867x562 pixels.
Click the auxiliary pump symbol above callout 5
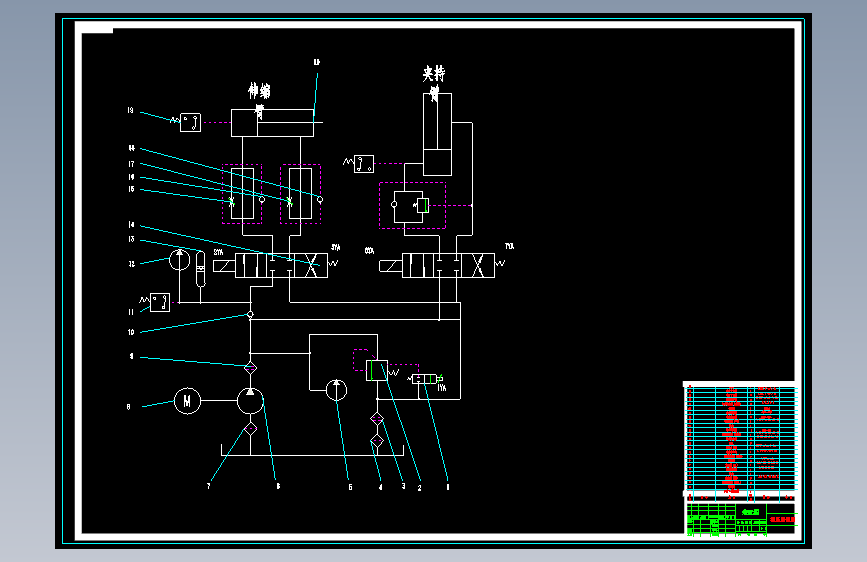[x=336, y=390]
